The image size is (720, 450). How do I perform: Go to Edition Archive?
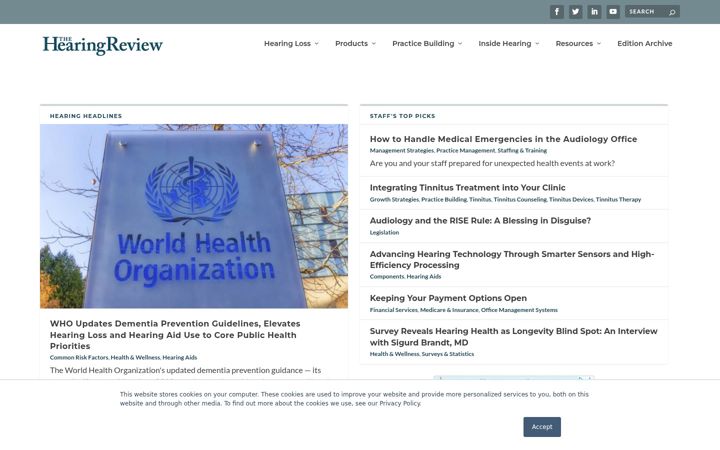[x=645, y=44]
